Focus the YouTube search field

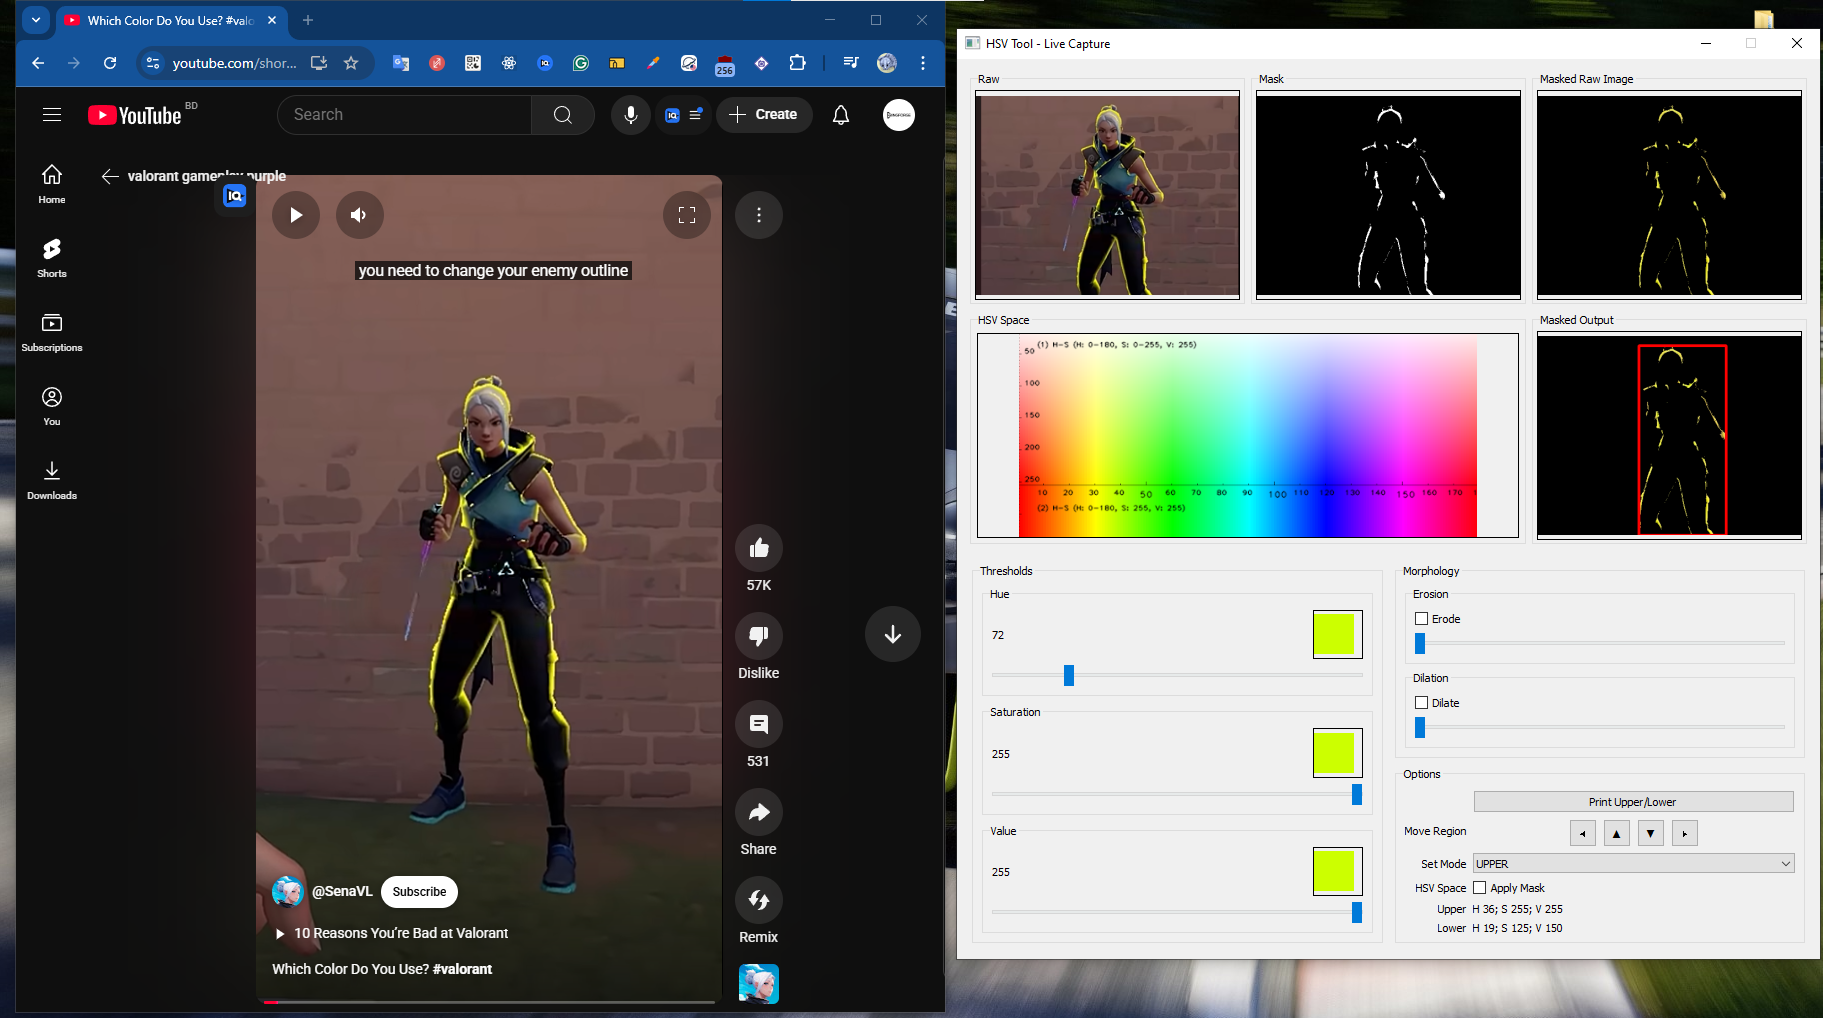point(404,115)
